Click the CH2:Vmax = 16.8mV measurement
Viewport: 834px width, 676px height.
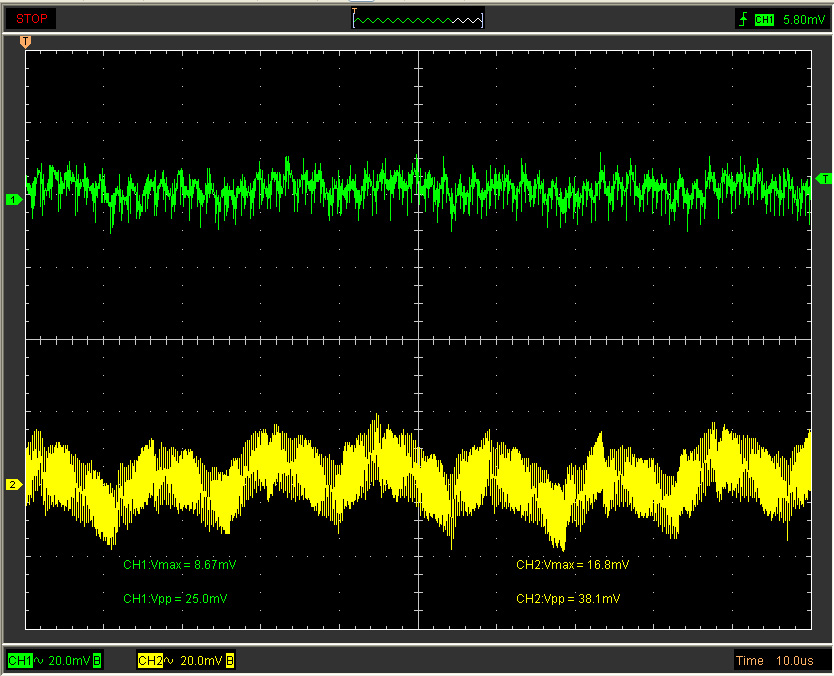coord(572,564)
